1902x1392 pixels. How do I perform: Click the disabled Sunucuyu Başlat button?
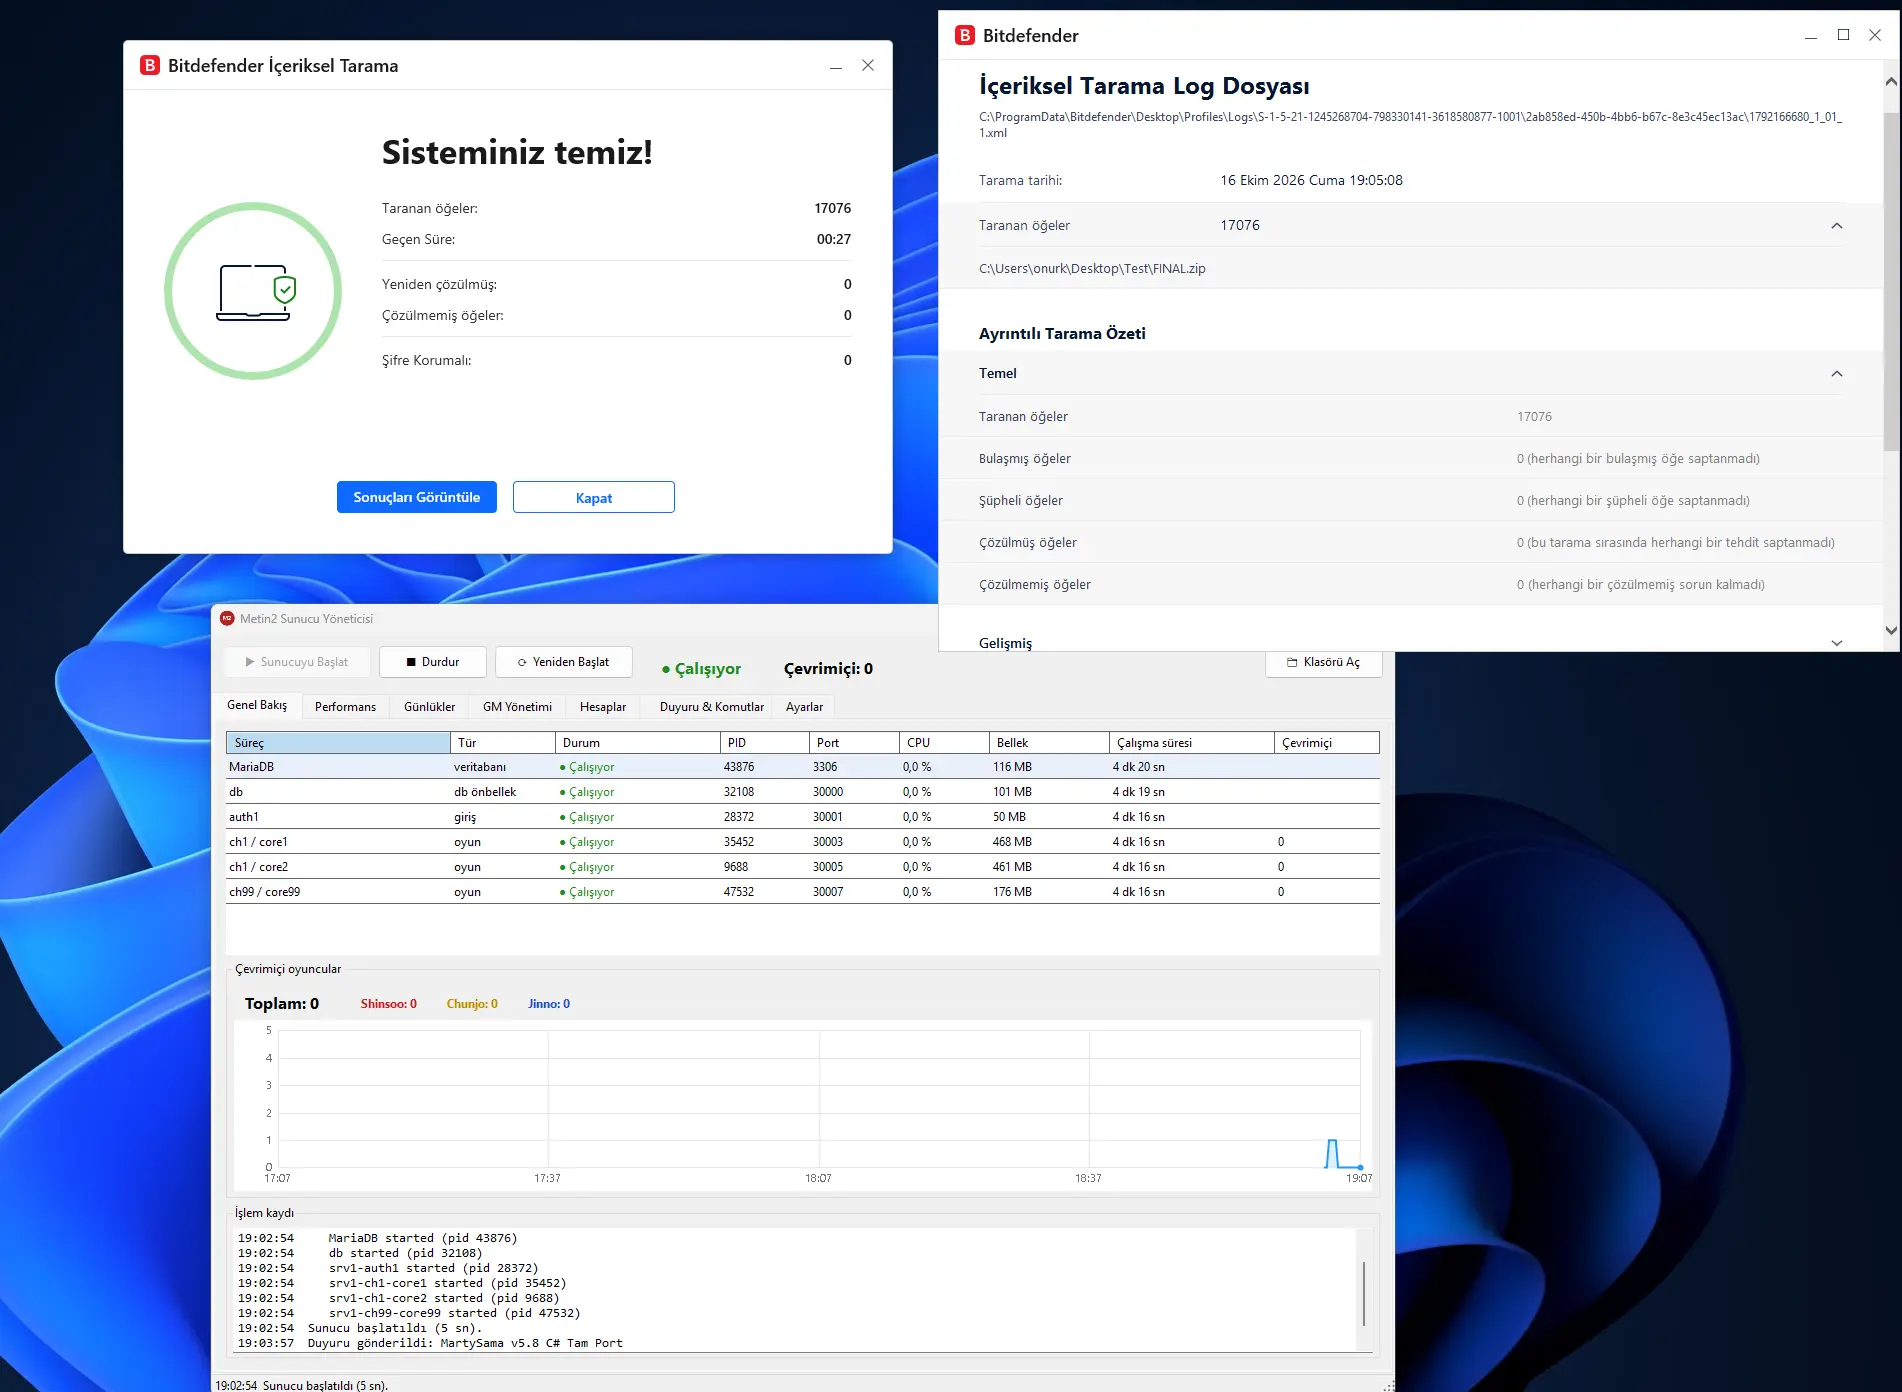tap(297, 662)
